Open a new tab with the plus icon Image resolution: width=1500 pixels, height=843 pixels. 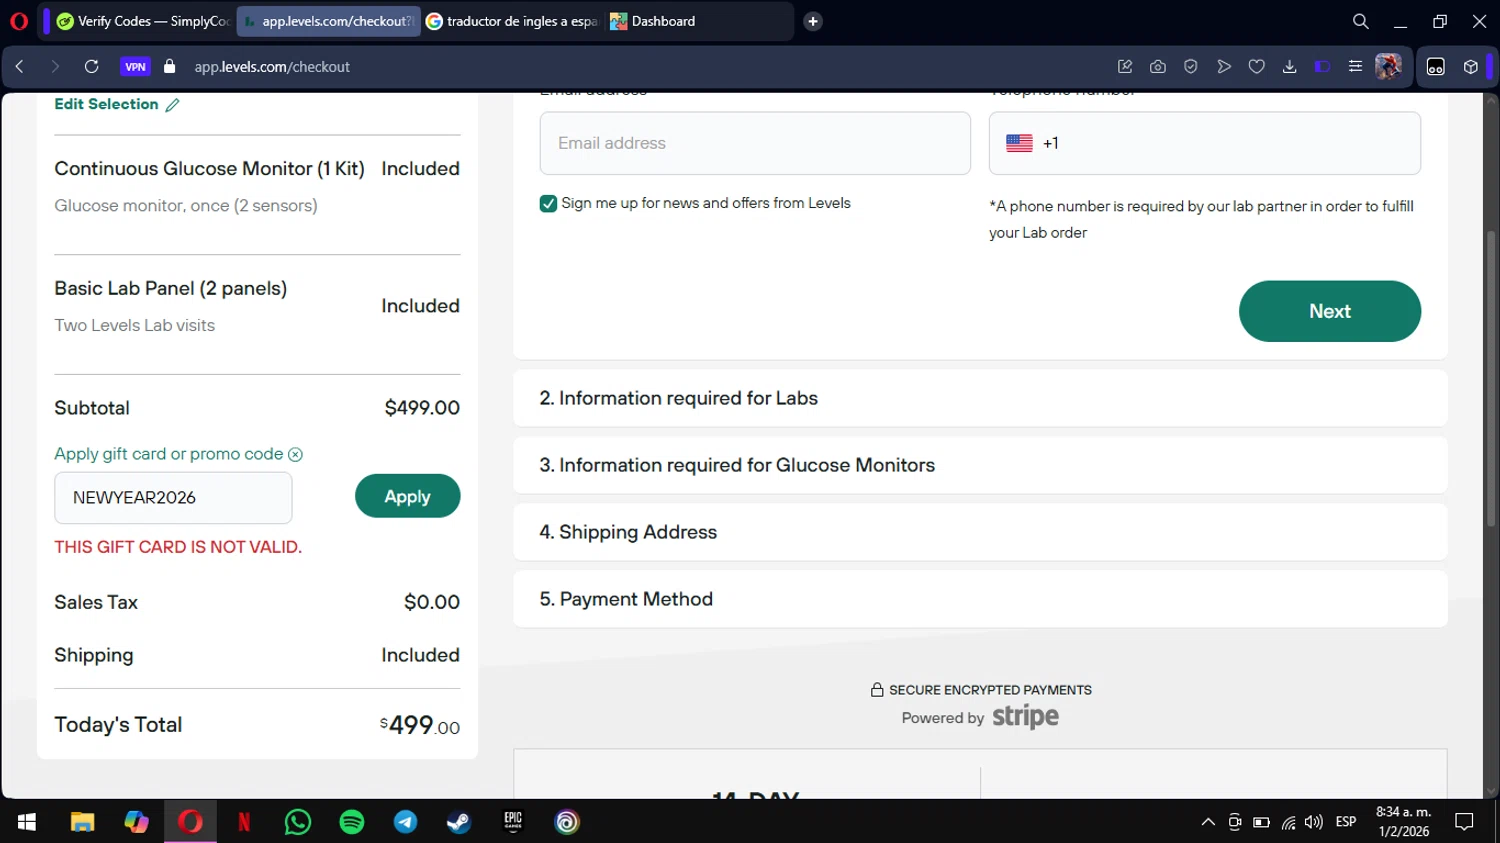(813, 21)
